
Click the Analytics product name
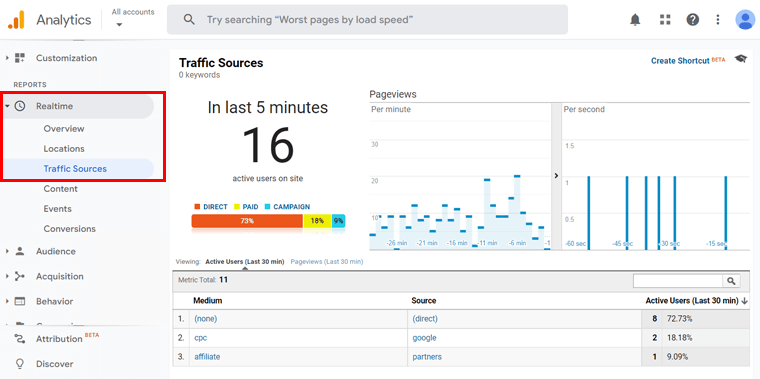tap(63, 20)
